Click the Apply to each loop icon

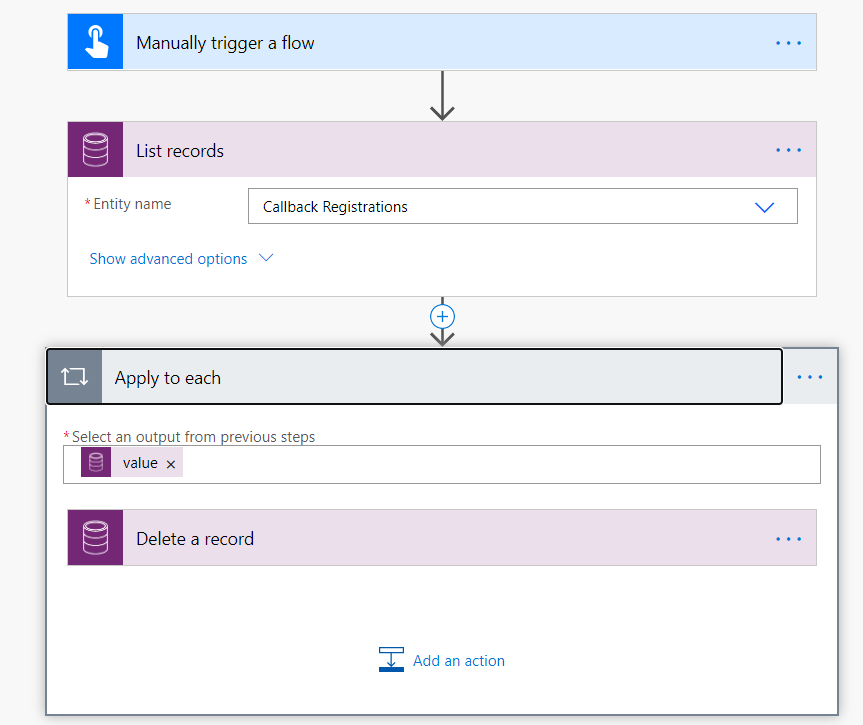click(x=74, y=377)
